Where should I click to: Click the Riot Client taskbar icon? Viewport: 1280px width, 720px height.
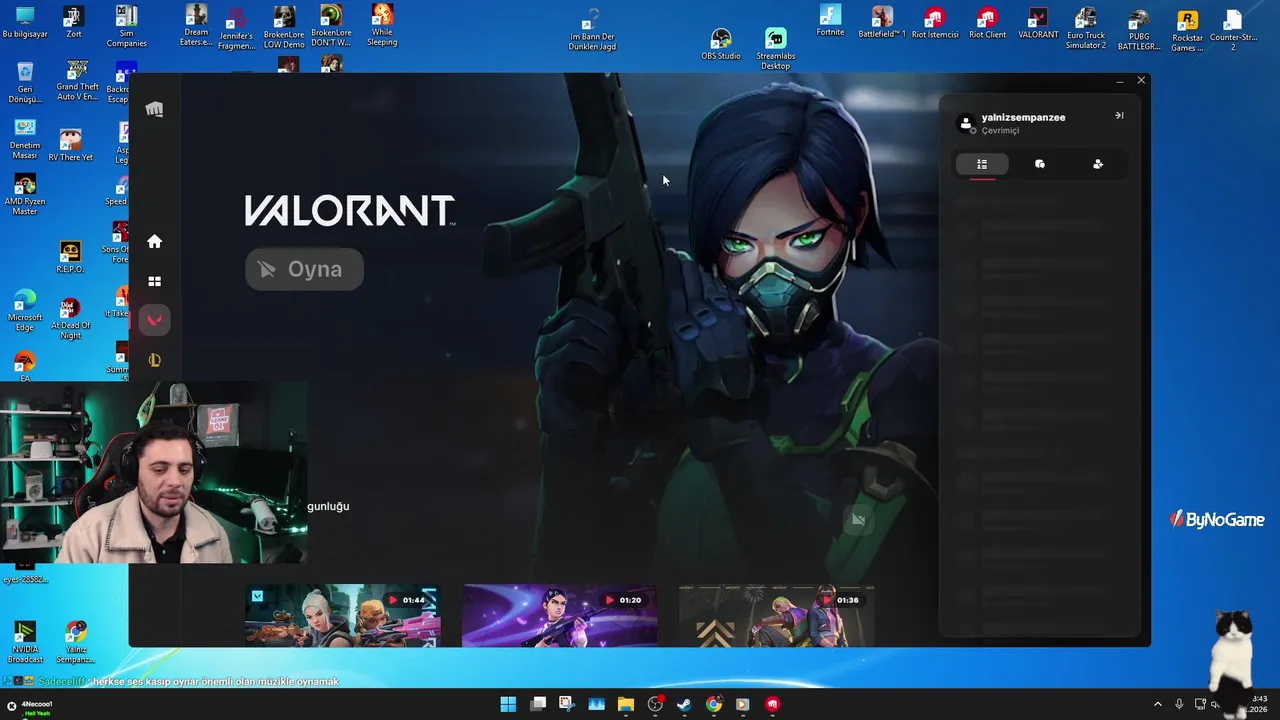tap(772, 704)
